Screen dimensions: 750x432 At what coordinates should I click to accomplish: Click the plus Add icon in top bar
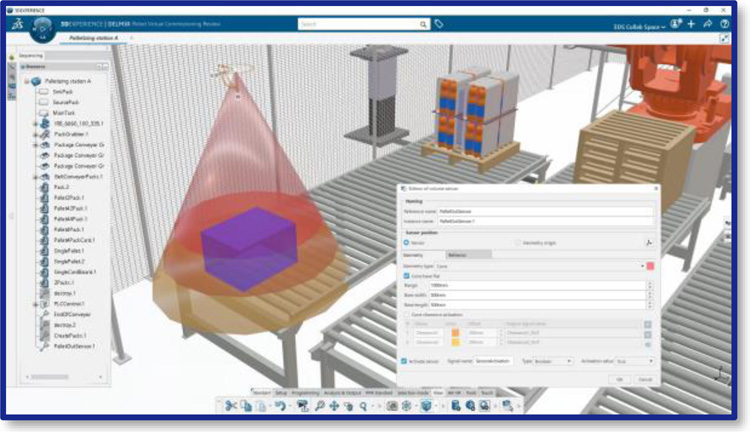pos(691,22)
